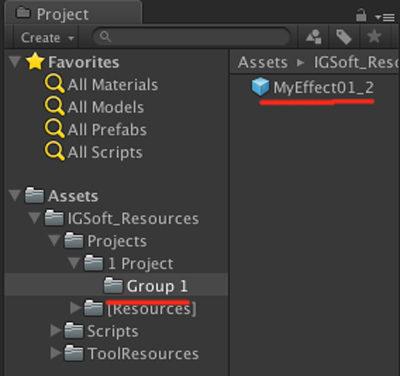Click the All Prefabs magnifier icon
This screenshot has width=400, height=376.
click(x=55, y=129)
